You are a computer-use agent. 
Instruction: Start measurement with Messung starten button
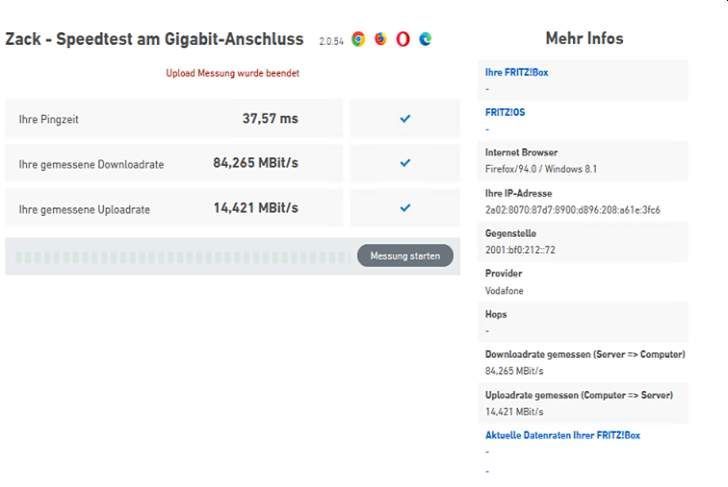coord(405,256)
